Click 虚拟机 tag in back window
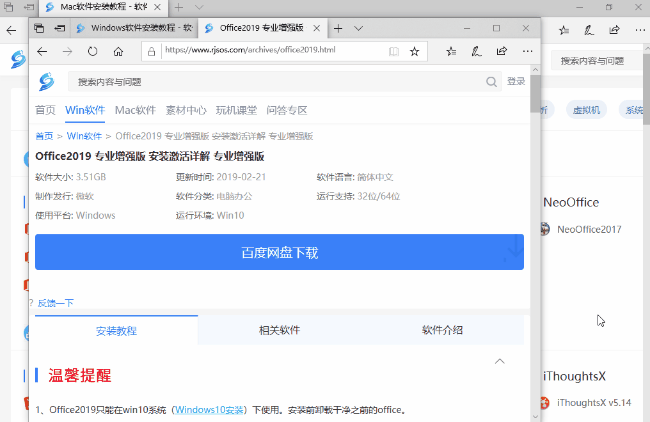The width and height of the screenshot is (650, 422). 586,110
